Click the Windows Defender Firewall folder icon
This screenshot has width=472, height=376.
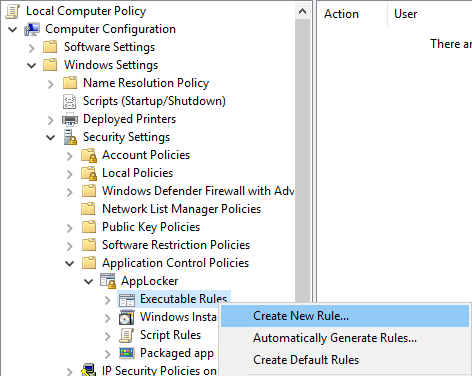pyautogui.click(x=89, y=191)
